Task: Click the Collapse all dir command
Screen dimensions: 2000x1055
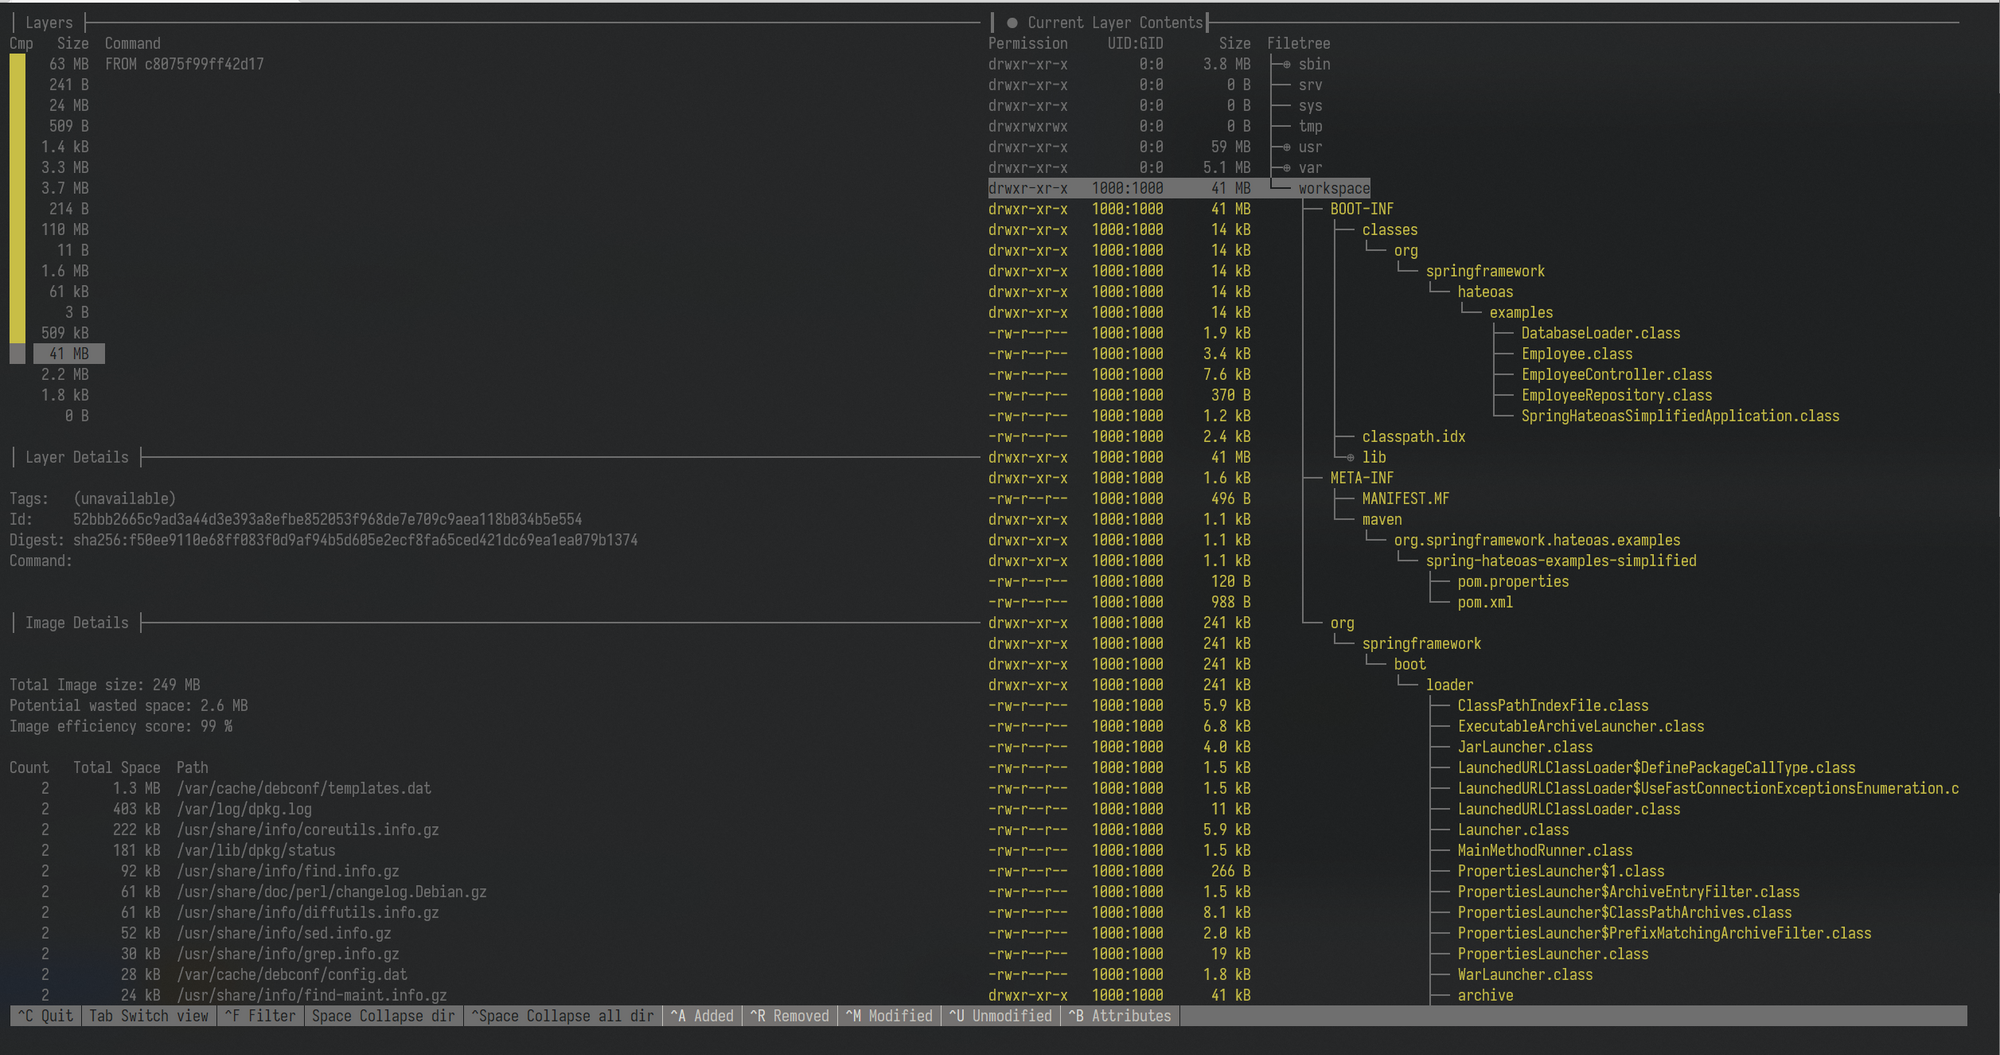Action: [562, 1016]
